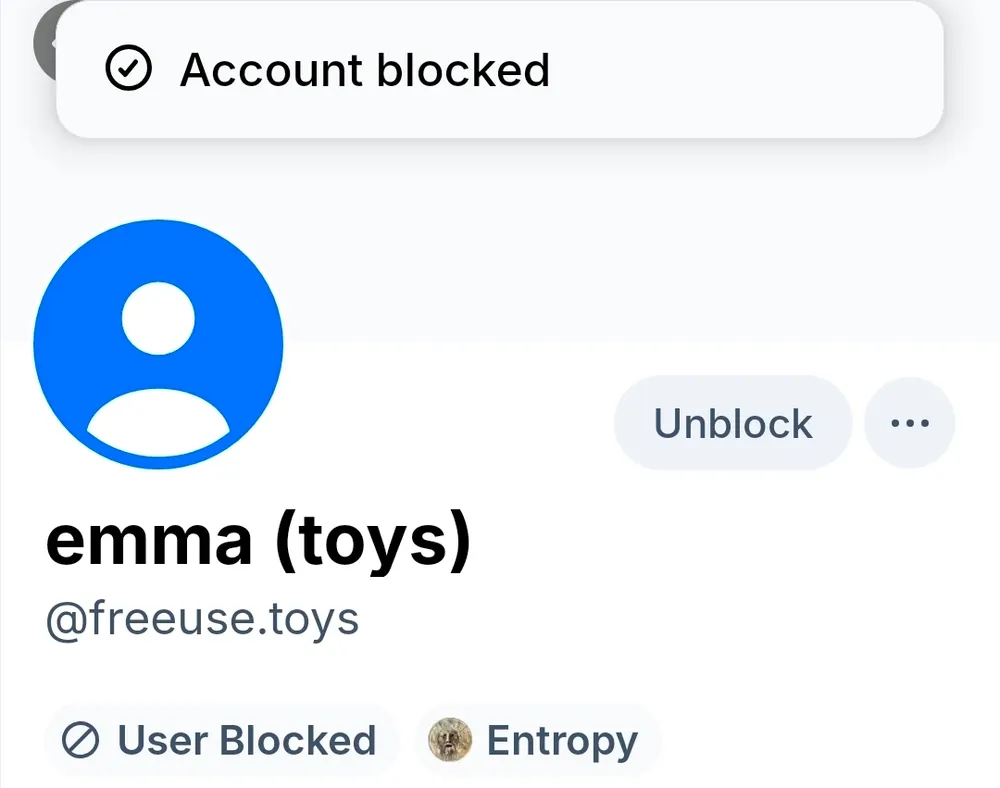Open the 'User Blocked' label badge
The image size is (1000, 788).
pos(222,741)
